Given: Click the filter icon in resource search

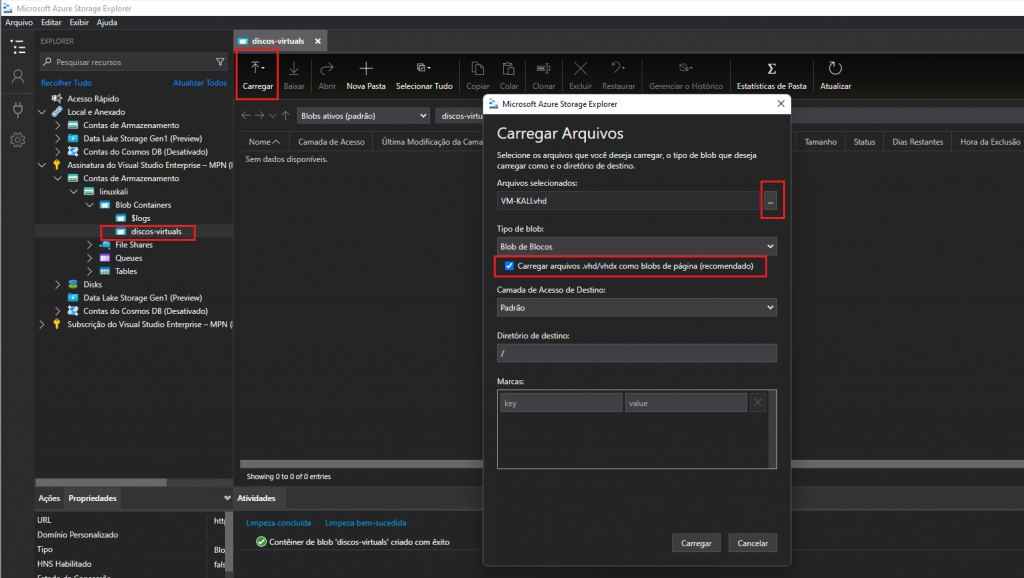Looking at the screenshot, I should 220,62.
